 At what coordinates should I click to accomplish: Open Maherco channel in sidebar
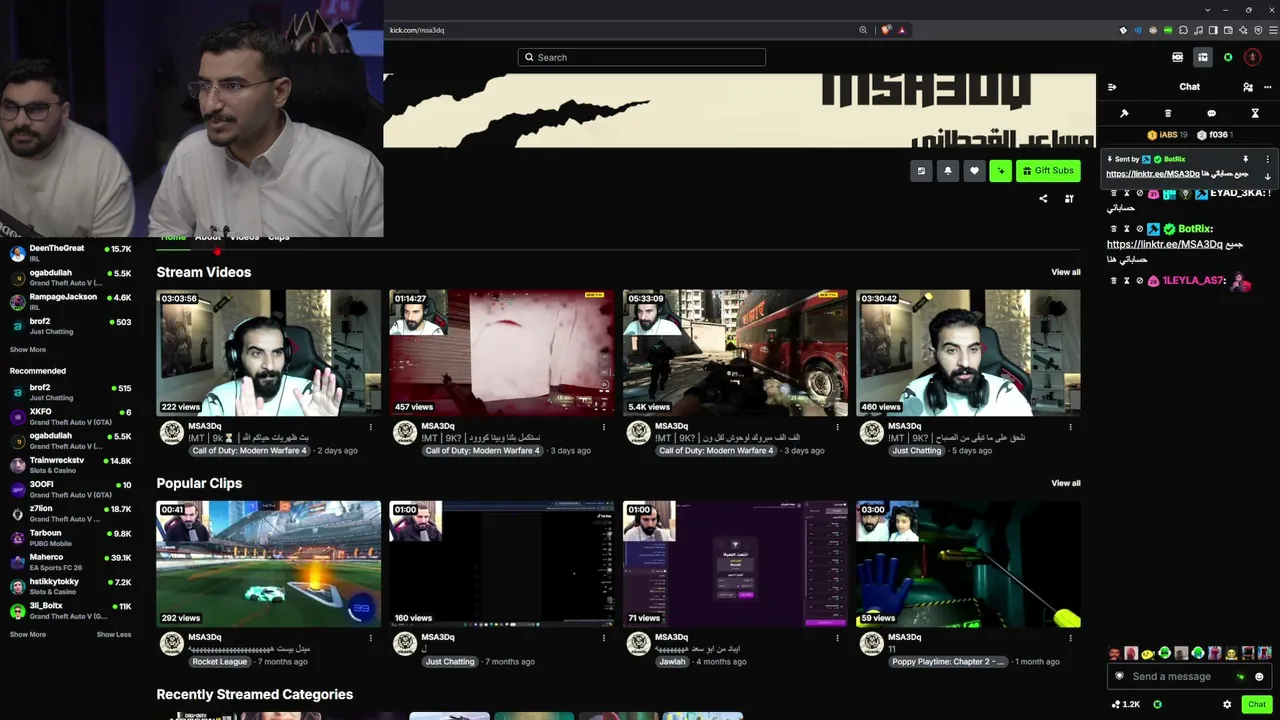click(x=70, y=562)
